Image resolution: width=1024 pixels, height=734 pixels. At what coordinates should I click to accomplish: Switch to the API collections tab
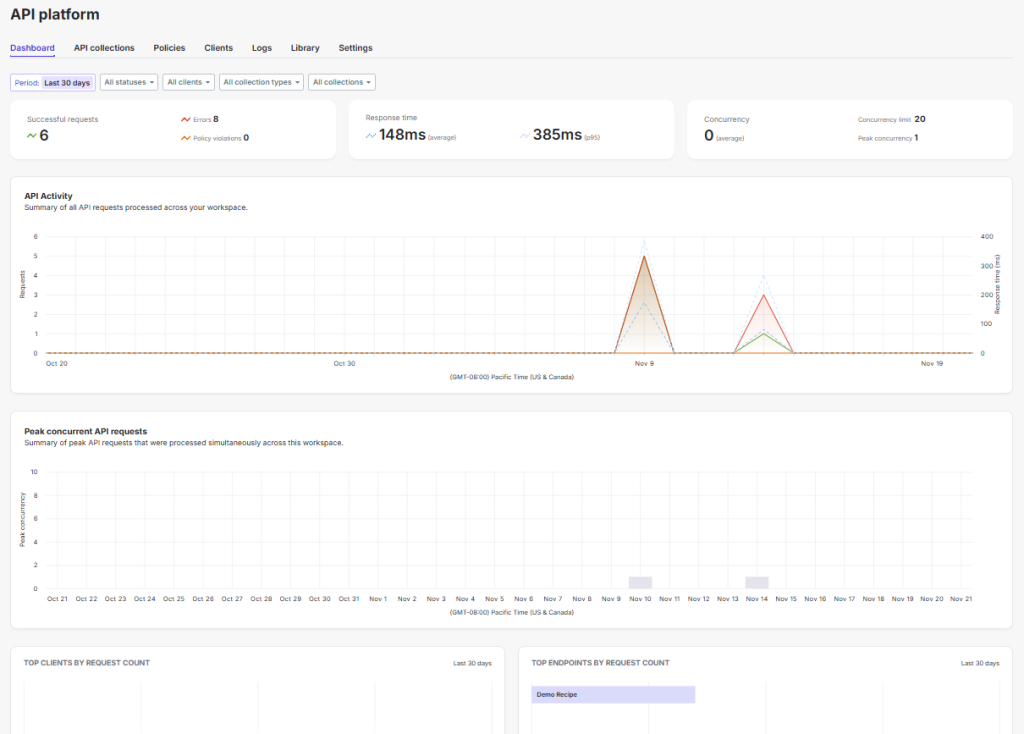coord(104,48)
